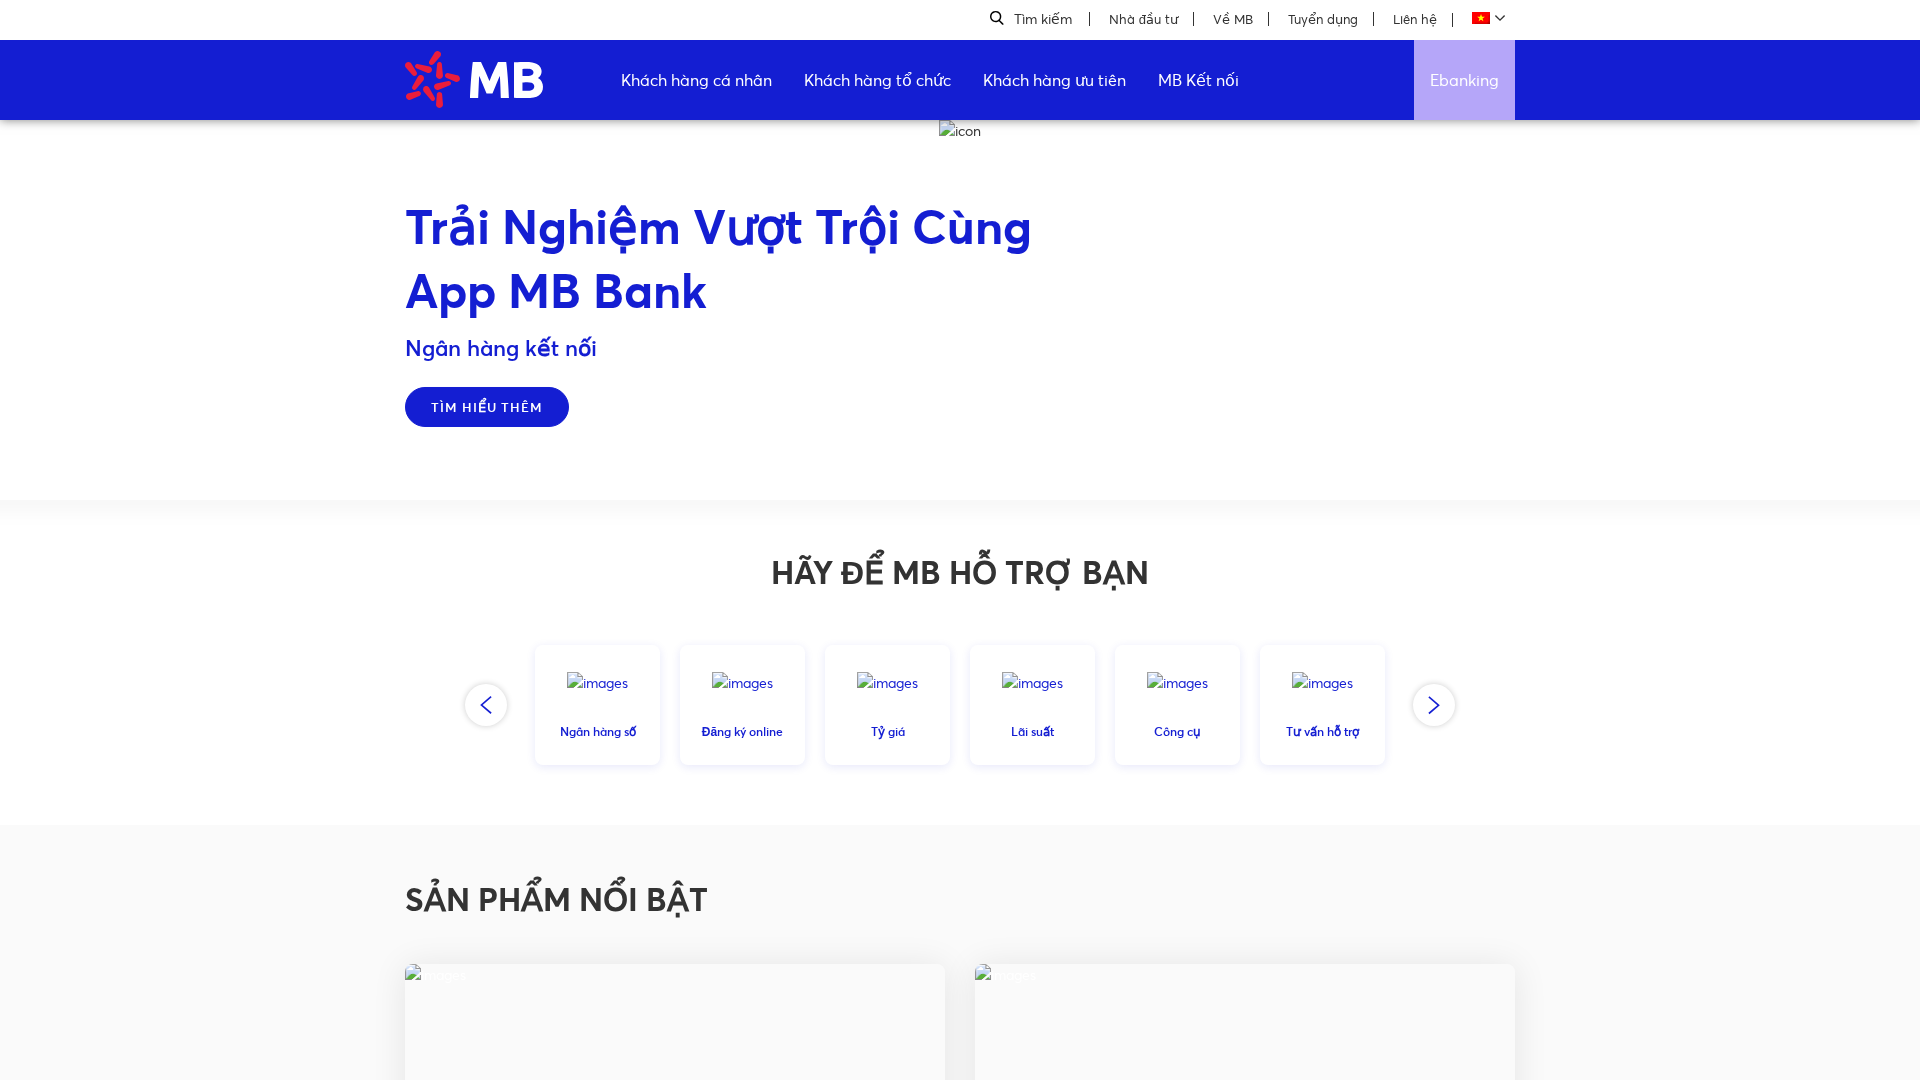Click HÃY ĐỂ MB HỖ TRỢ BẠN heading
Viewport: 1920px width, 1080px height.
tap(960, 572)
